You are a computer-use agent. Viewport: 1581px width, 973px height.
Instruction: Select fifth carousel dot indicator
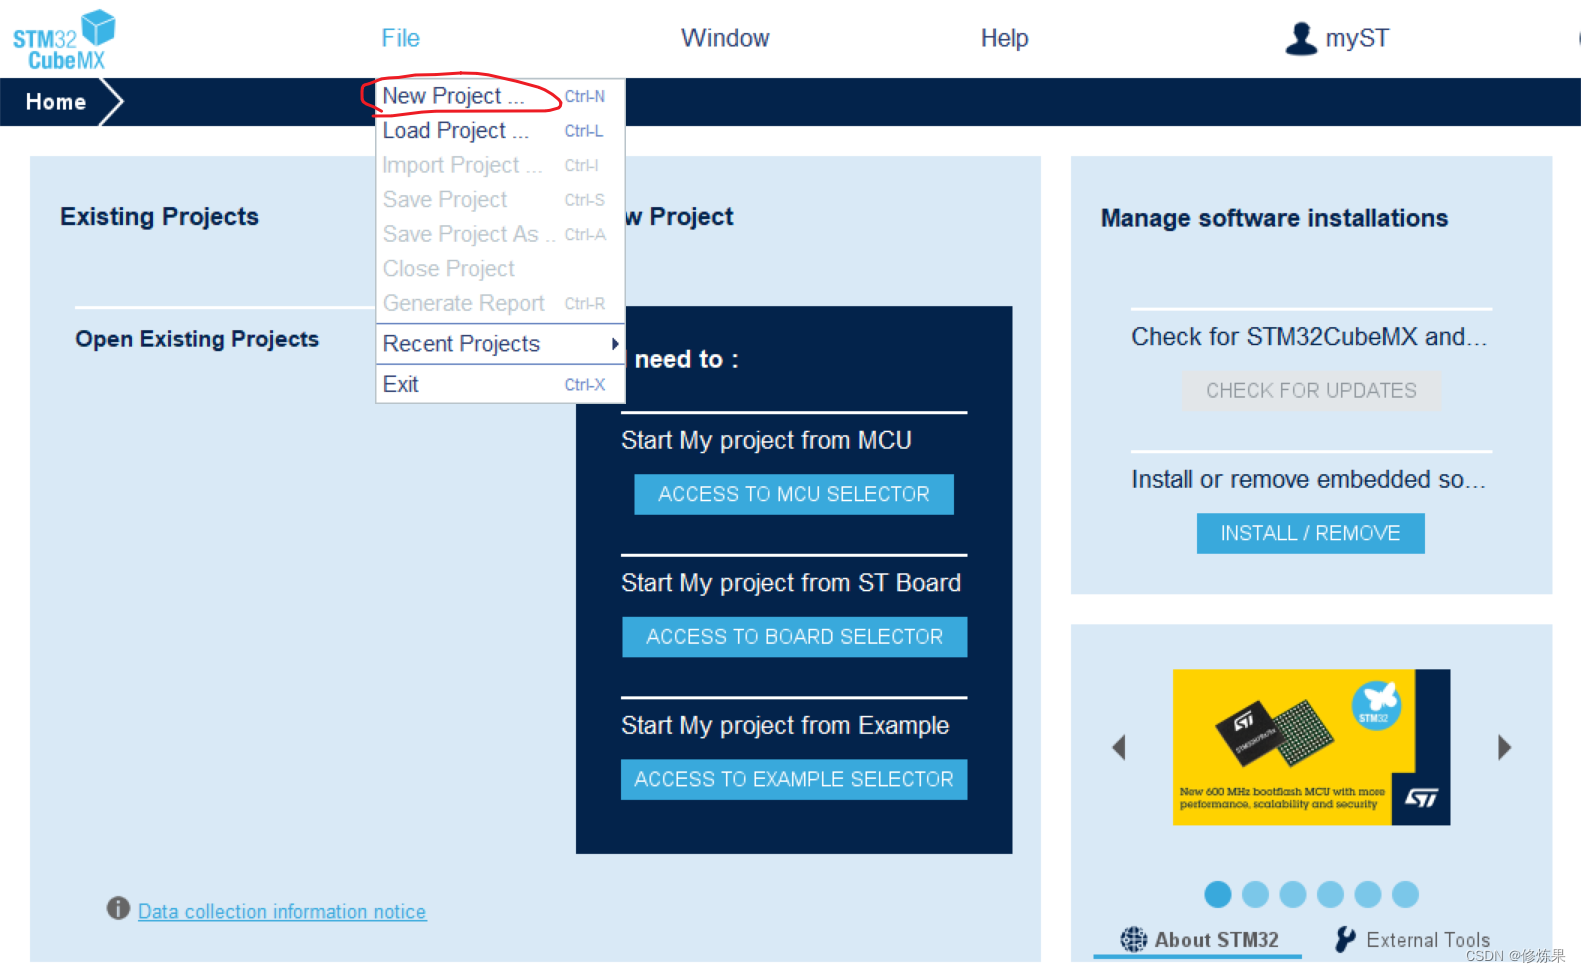(1368, 894)
